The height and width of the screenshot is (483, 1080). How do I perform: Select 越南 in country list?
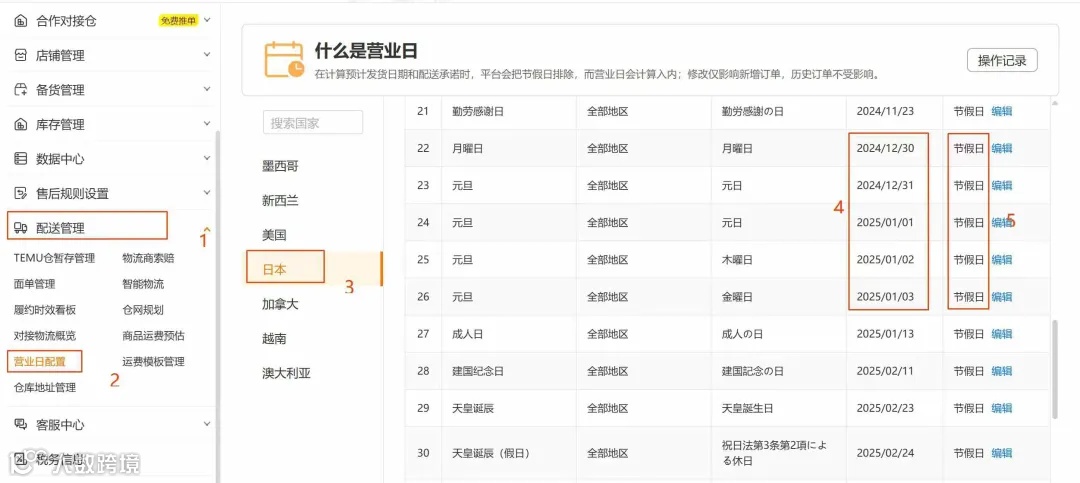coord(274,338)
